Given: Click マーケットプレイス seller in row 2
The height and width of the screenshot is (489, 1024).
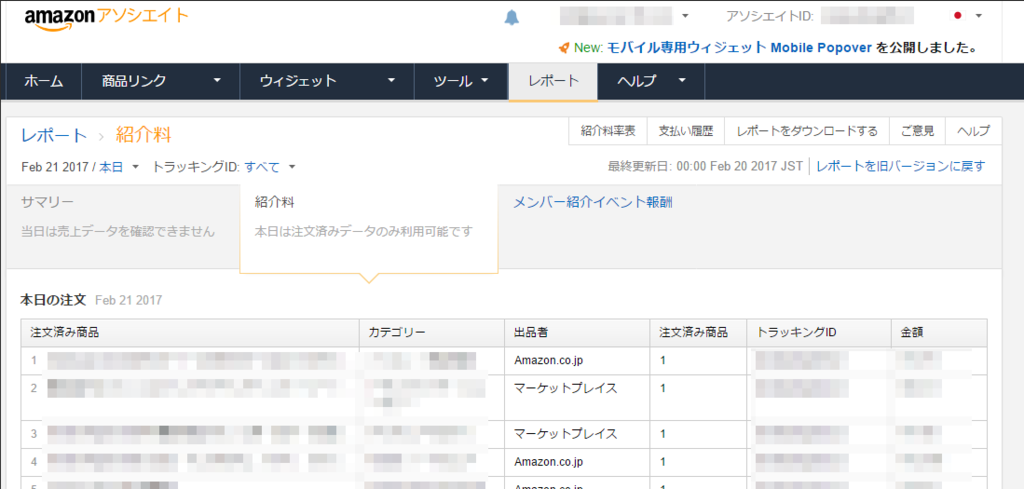Looking at the screenshot, I should click(x=566, y=388).
